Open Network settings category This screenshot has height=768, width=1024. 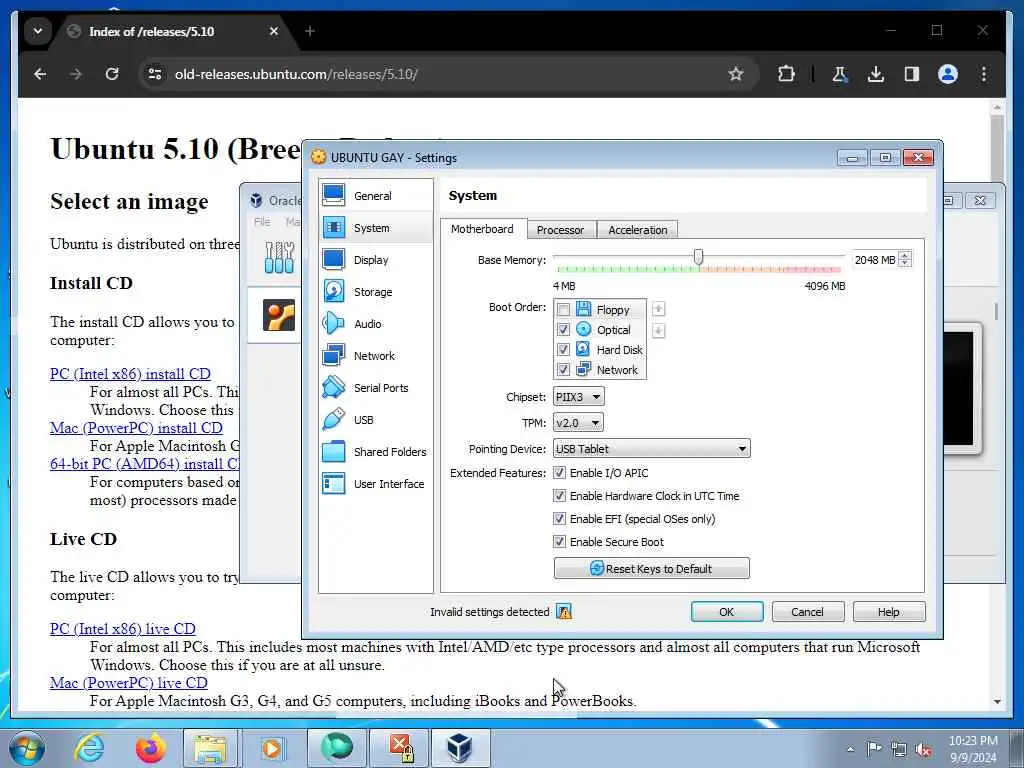click(x=376, y=355)
